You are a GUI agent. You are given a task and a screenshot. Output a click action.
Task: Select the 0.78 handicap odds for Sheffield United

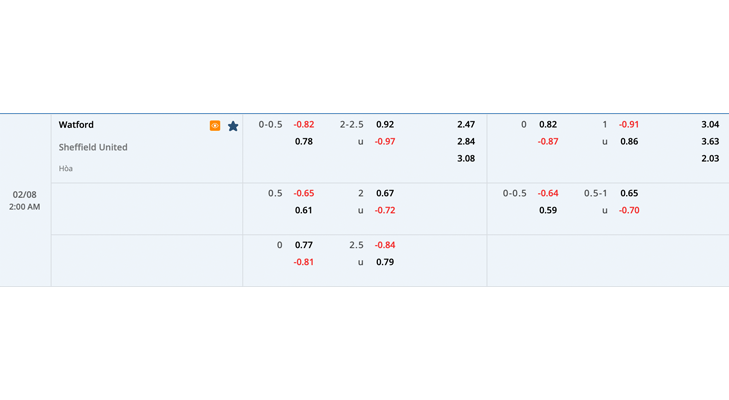304,141
